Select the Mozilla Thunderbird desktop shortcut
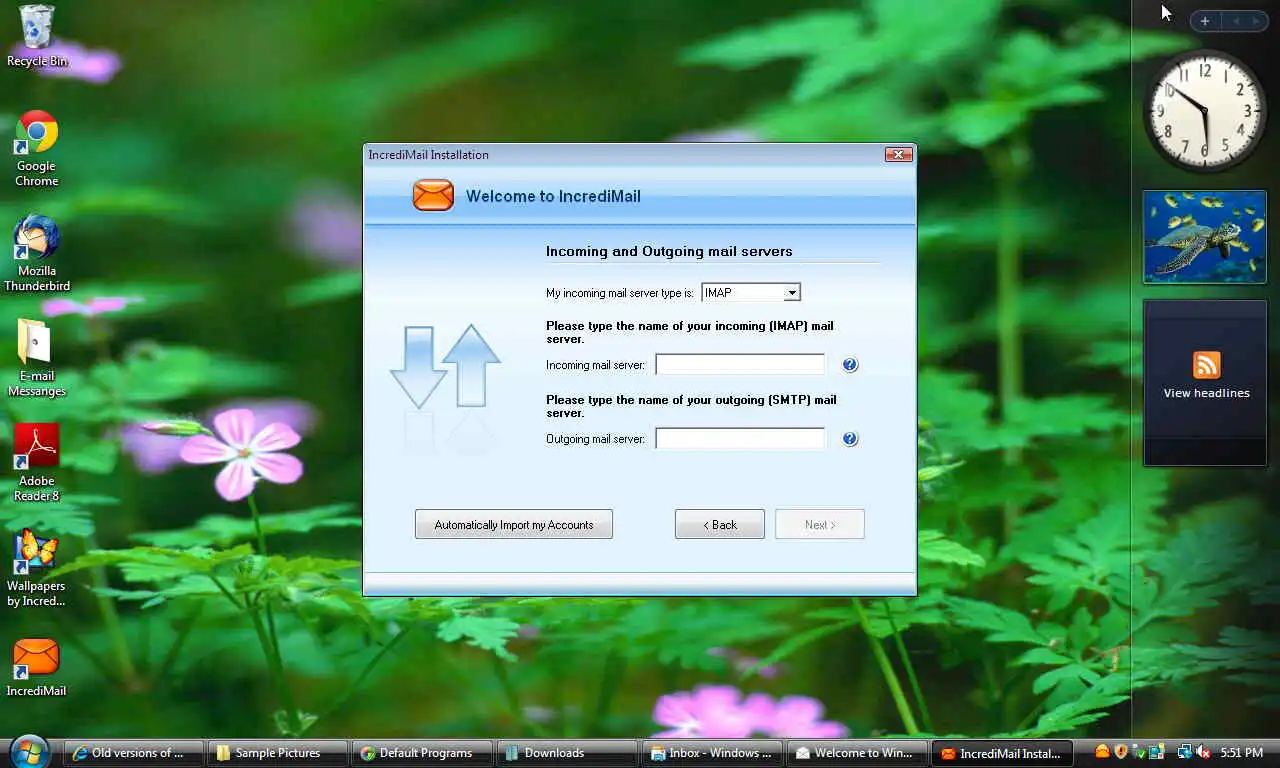This screenshot has width=1280, height=768. 37,253
